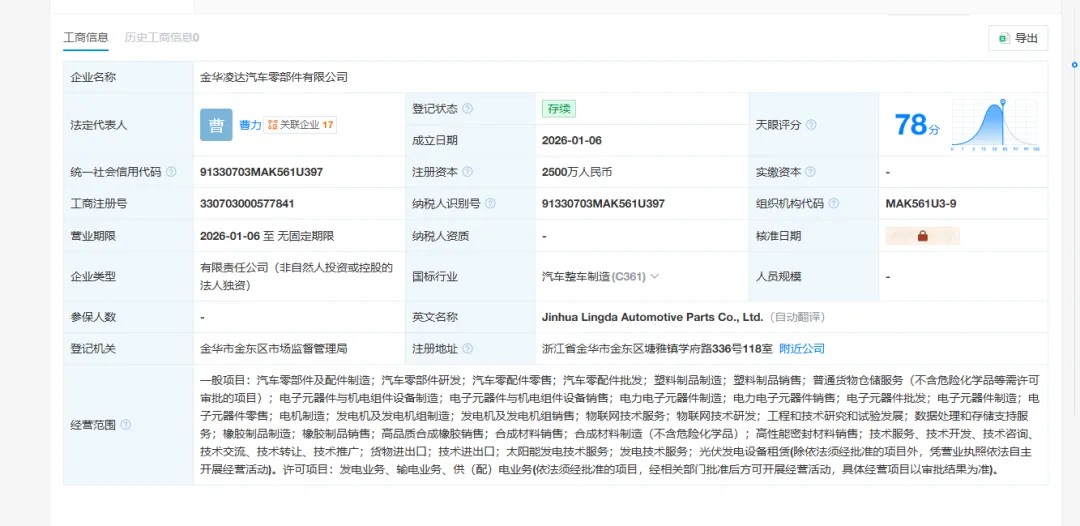This screenshot has height=526, width=1080.
Task: Expand the 汽车整车制造(C361) industry dropdown
Action: tap(655, 277)
